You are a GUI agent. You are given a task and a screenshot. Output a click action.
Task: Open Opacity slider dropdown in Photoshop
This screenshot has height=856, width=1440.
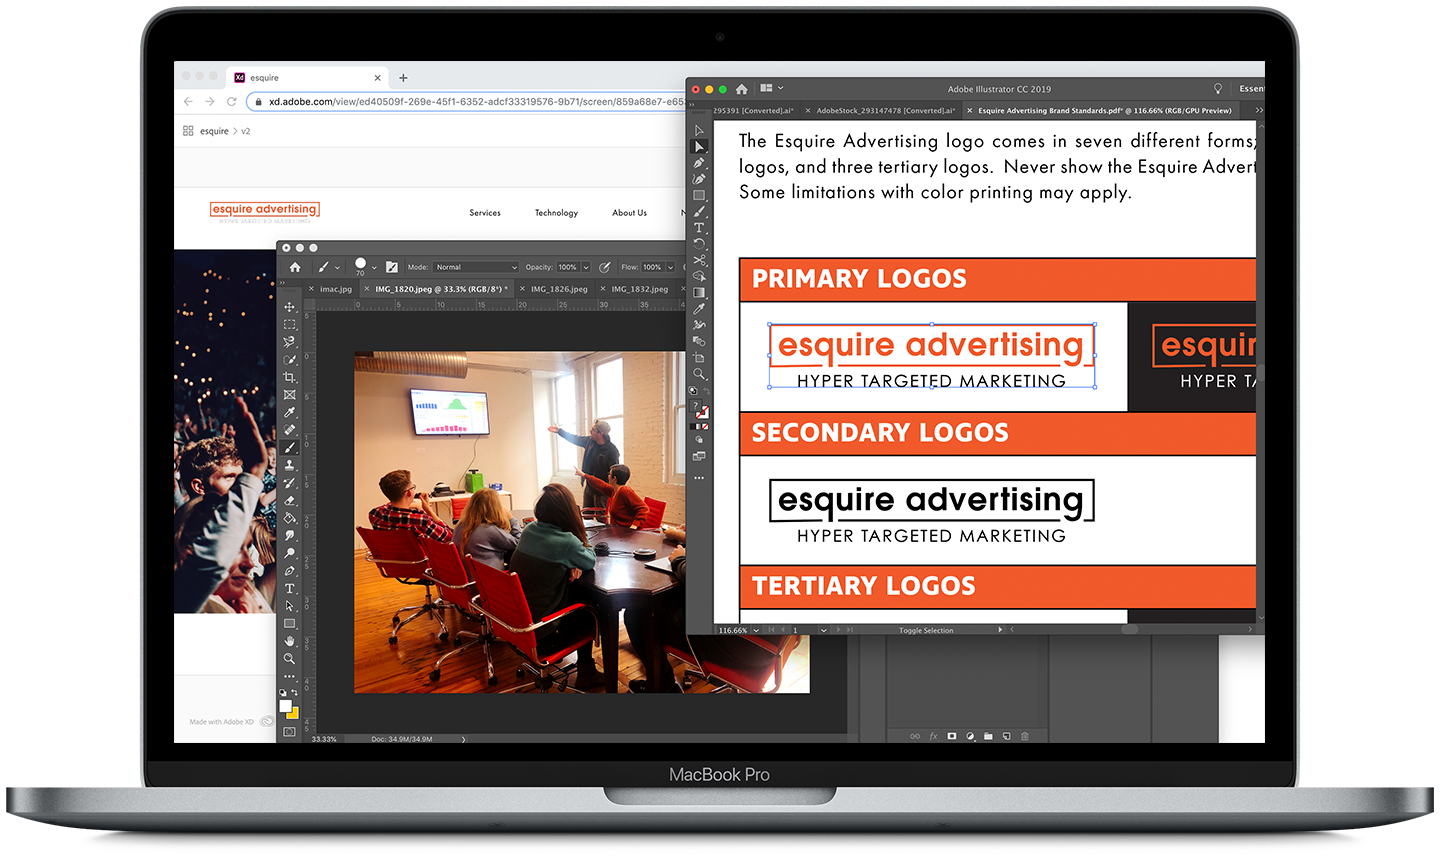tap(585, 267)
